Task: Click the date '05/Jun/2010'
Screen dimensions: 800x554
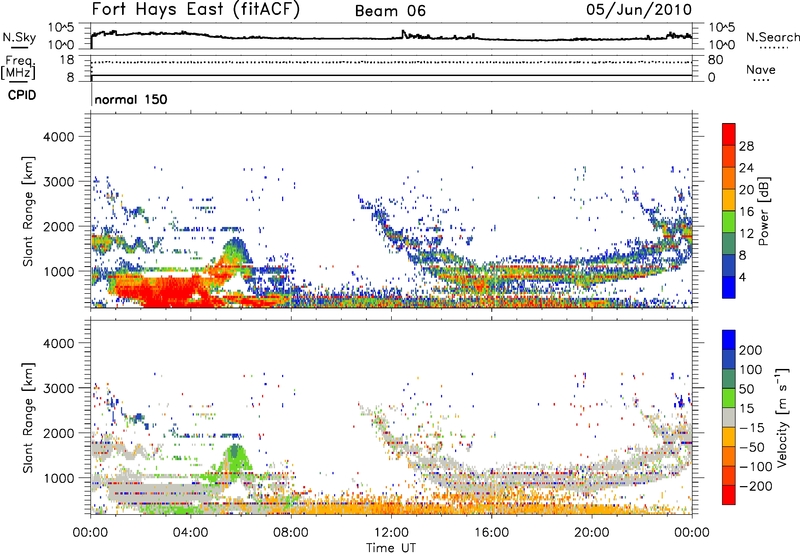Action: (x=639, y=10)
